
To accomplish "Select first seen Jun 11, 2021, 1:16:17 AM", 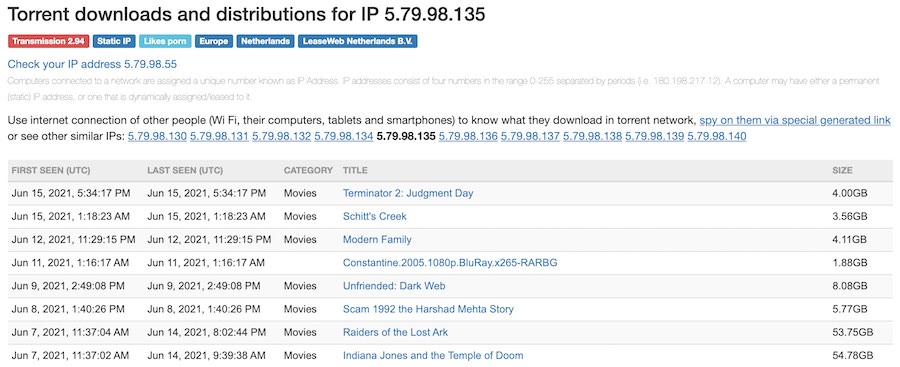I will point(71,263).
